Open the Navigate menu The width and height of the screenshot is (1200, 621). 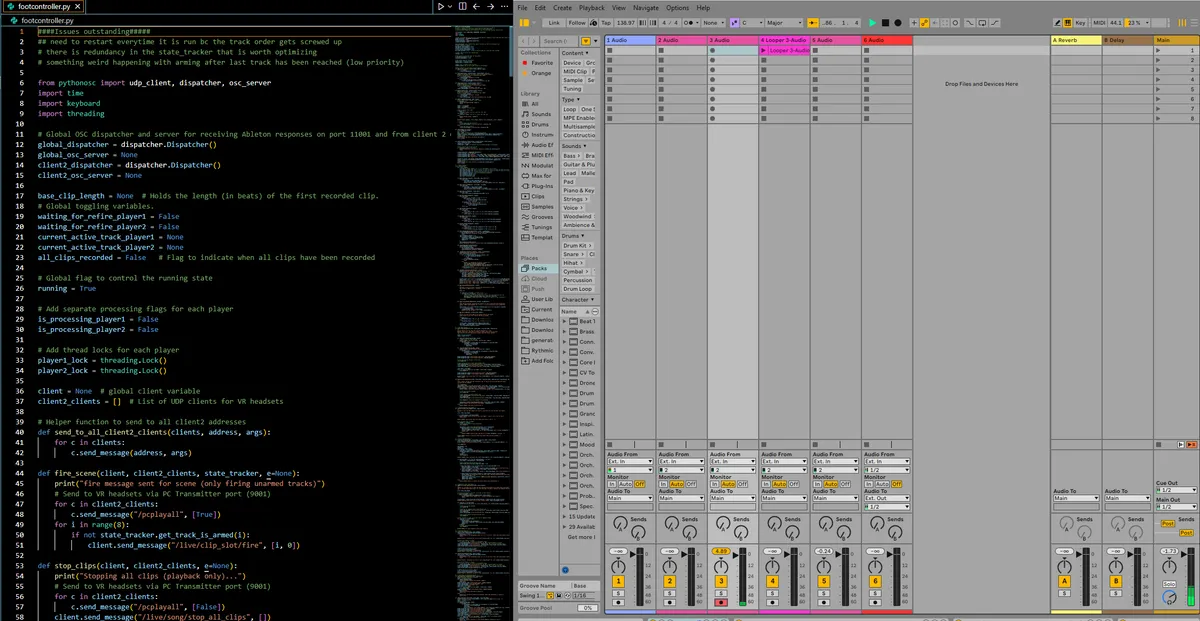tap(646, 8)
